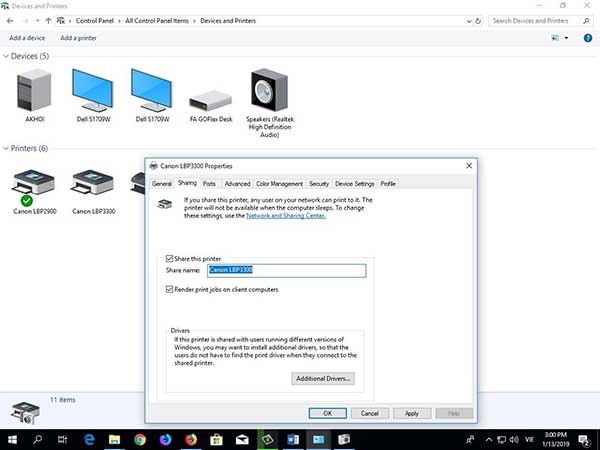This screenshot has width=600, height=450.
Task: Switch to the Device Settings tab
Action: 354,184
